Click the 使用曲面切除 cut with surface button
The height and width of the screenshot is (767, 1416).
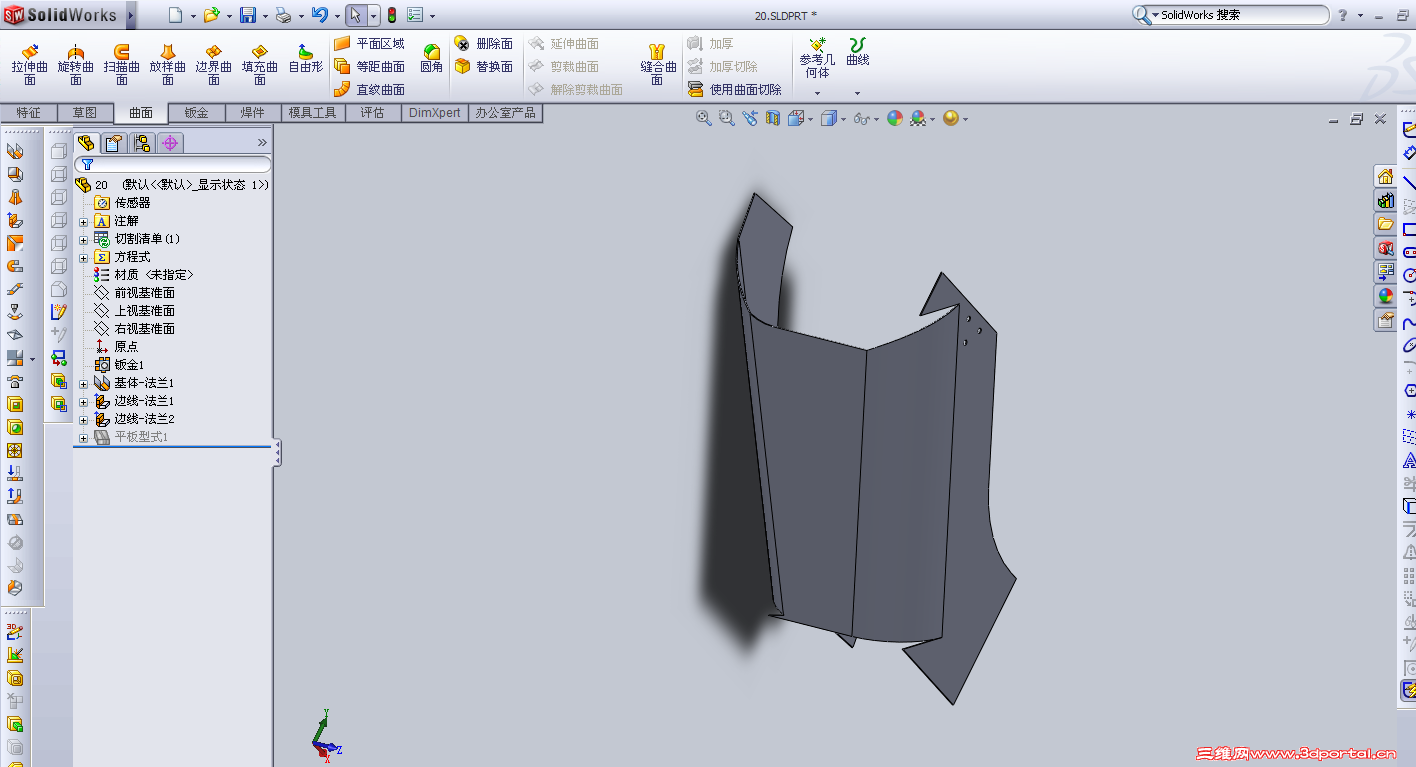(x=735, y=90)
